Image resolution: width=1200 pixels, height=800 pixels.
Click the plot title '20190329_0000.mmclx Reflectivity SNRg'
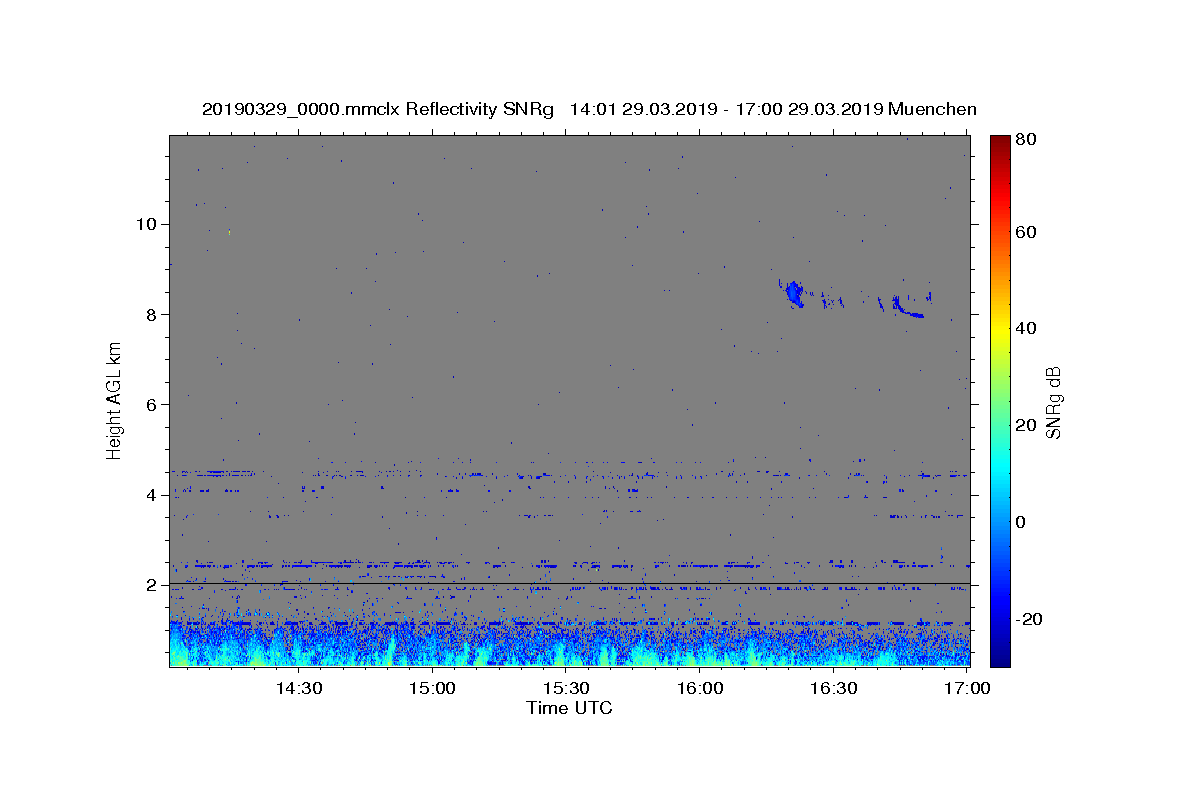(x=377, y=109)
